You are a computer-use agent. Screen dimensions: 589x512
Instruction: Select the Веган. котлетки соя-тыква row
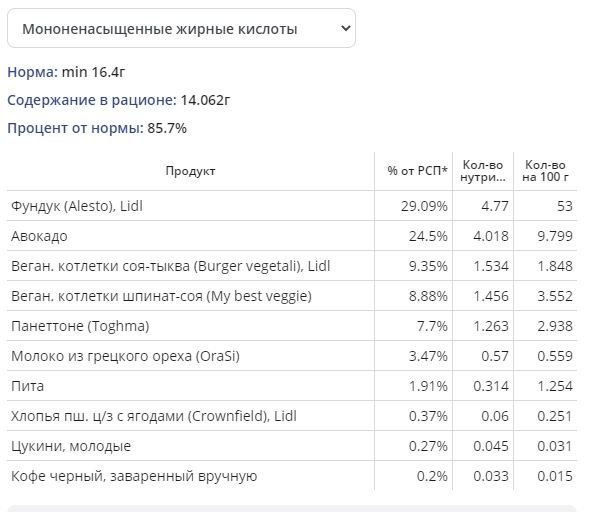pyautogui.click(x=292, y=266)
